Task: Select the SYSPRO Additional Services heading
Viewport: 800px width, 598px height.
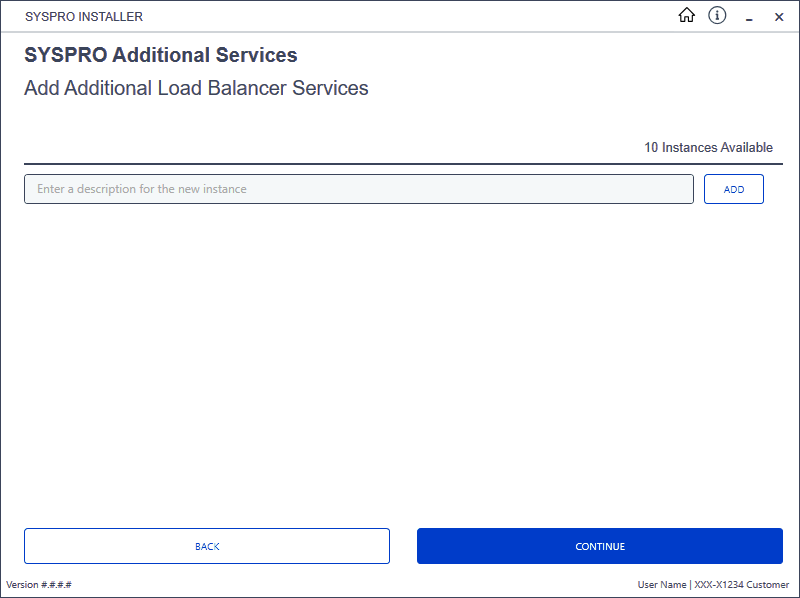Action: 161,55
